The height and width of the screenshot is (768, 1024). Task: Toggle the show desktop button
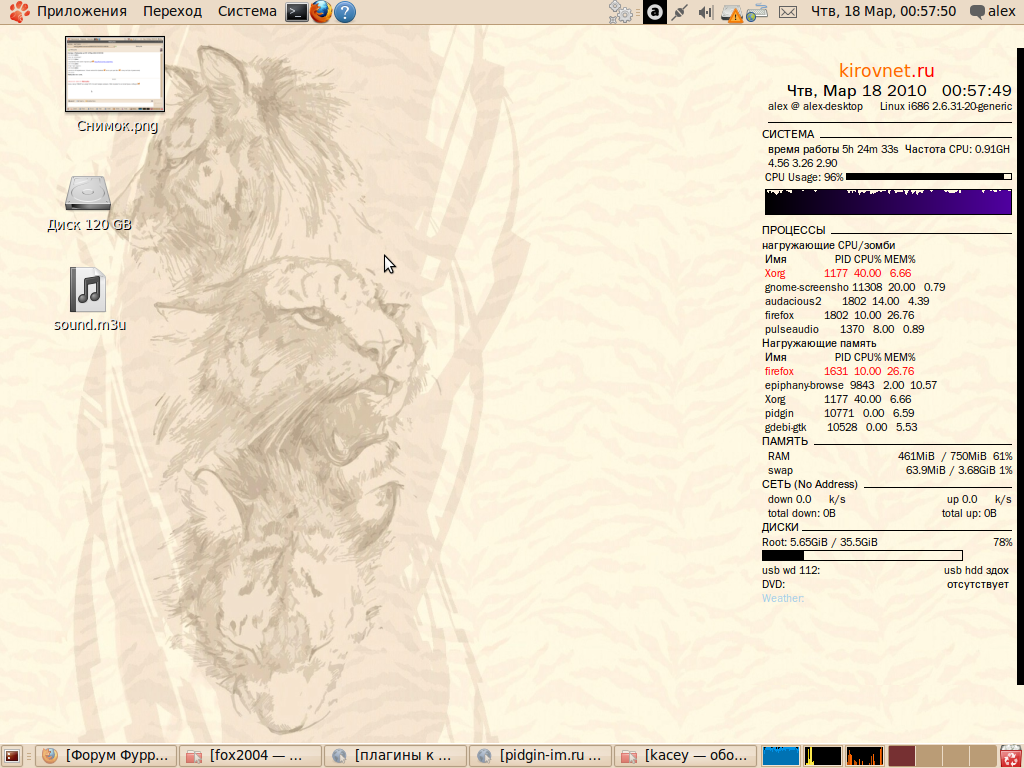tap(13, 756)
